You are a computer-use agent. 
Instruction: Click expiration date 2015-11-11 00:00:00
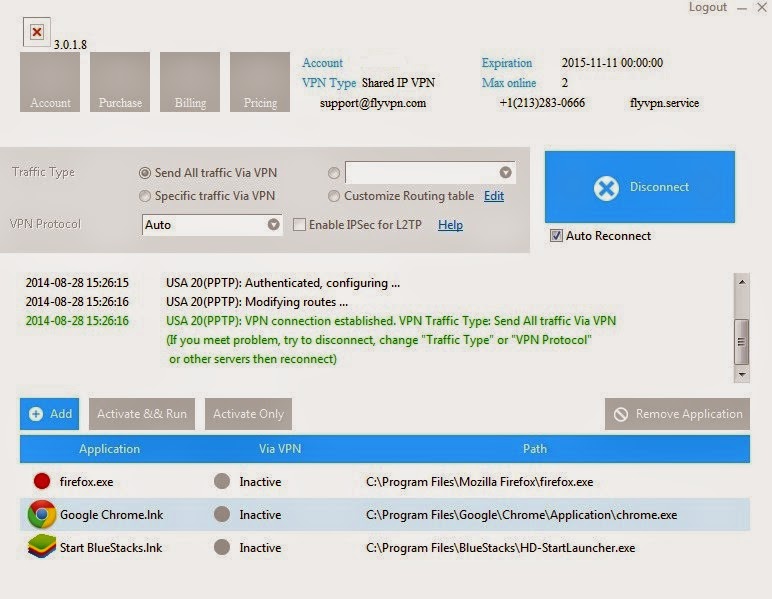[x=612, y=63]
